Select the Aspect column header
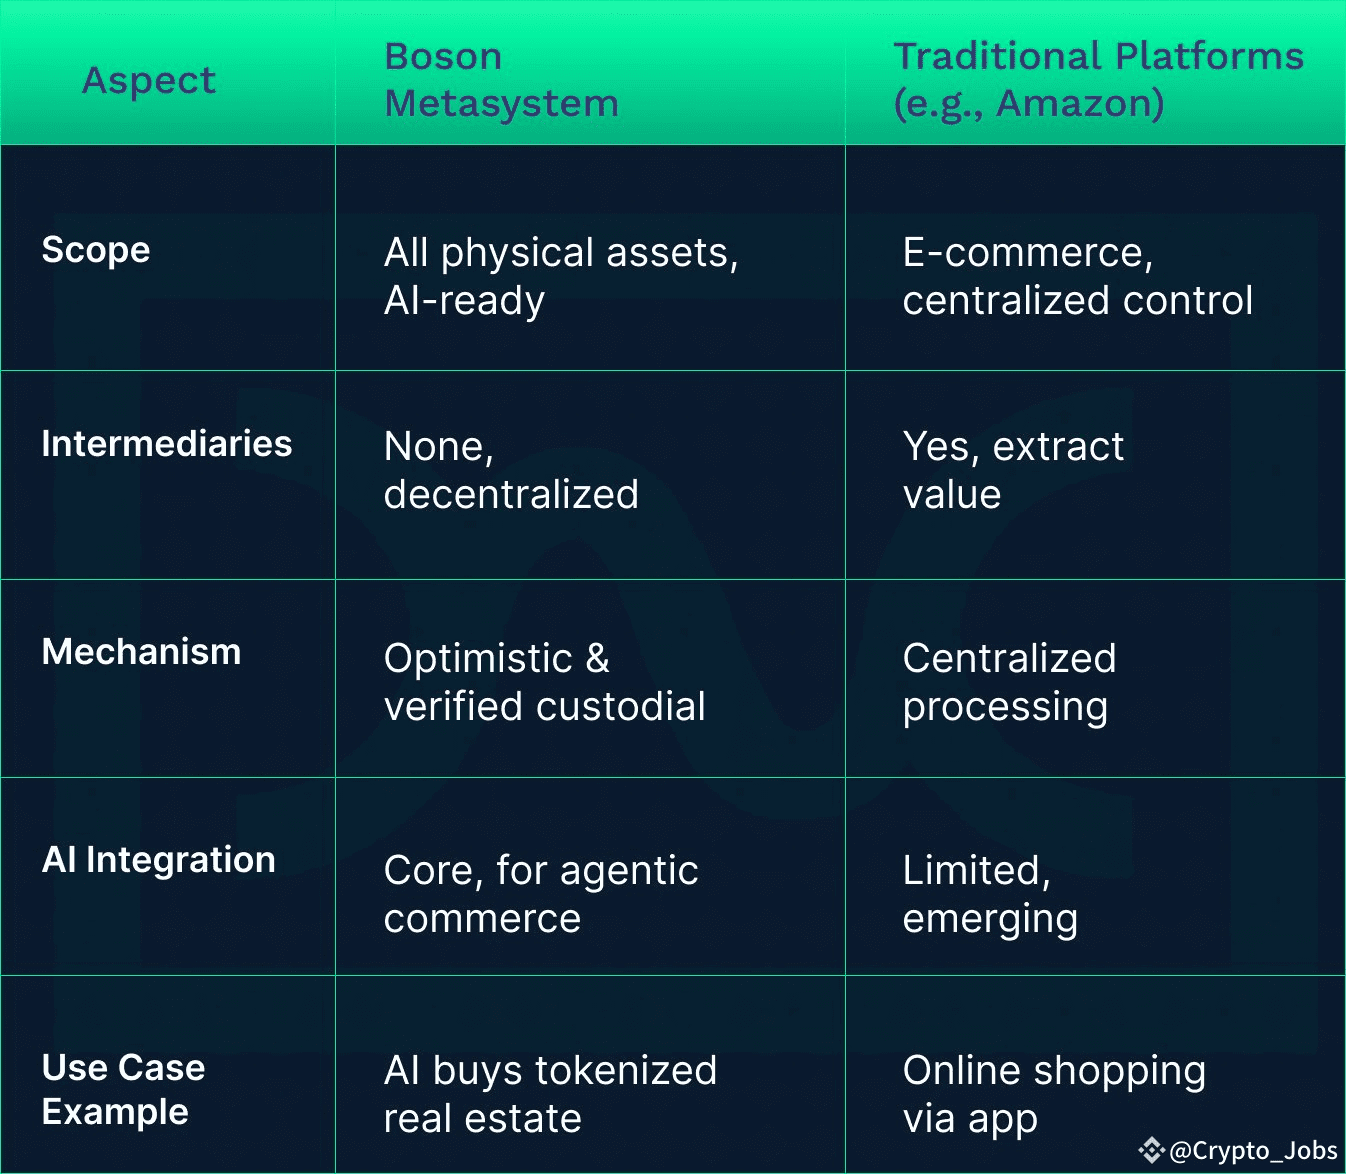 pyautogui.click(x=149, y=80)
